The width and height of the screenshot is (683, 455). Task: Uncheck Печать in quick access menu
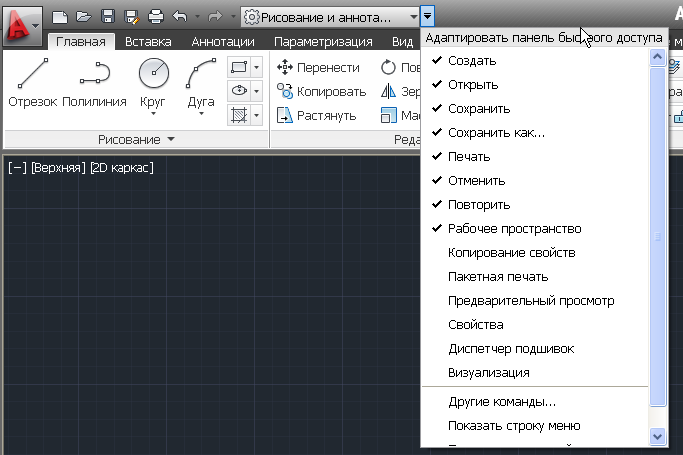pyautogui.click(x=535, y=157)
